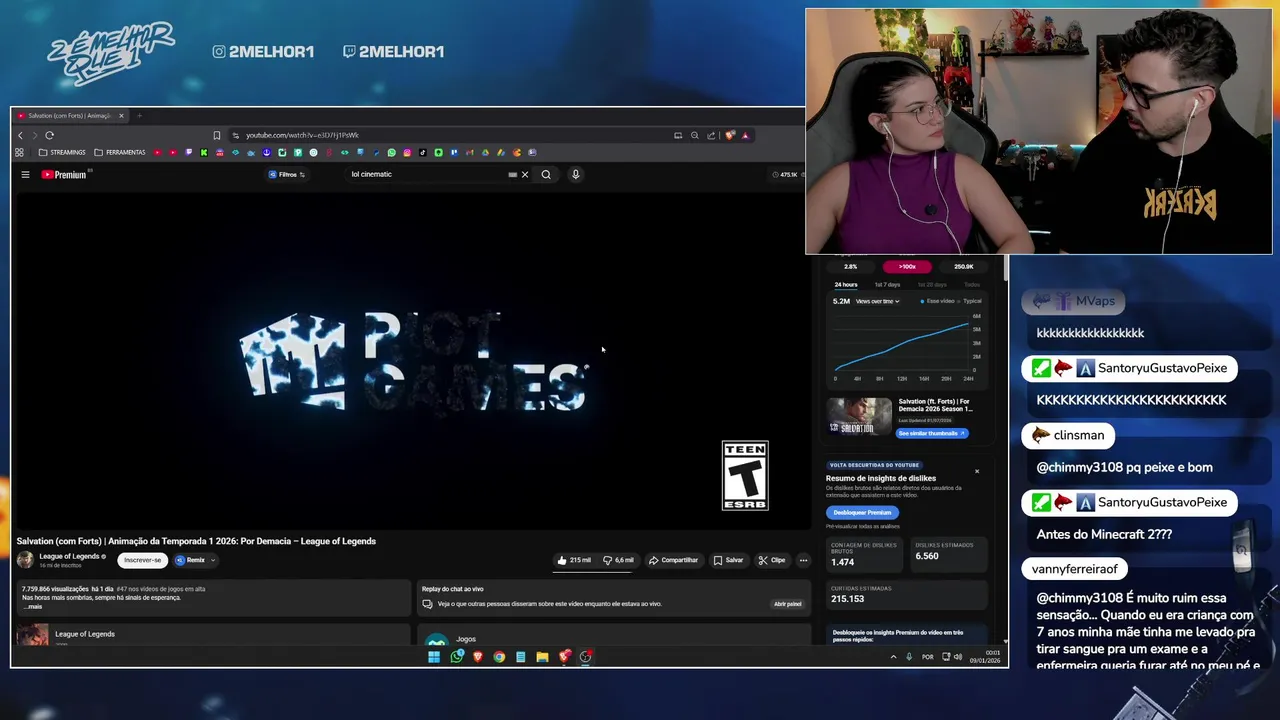Image resolution: width=1280 pixels, height=720 pixels.
Task: Click the browser back arrow
Action: [x=20, y=135]
